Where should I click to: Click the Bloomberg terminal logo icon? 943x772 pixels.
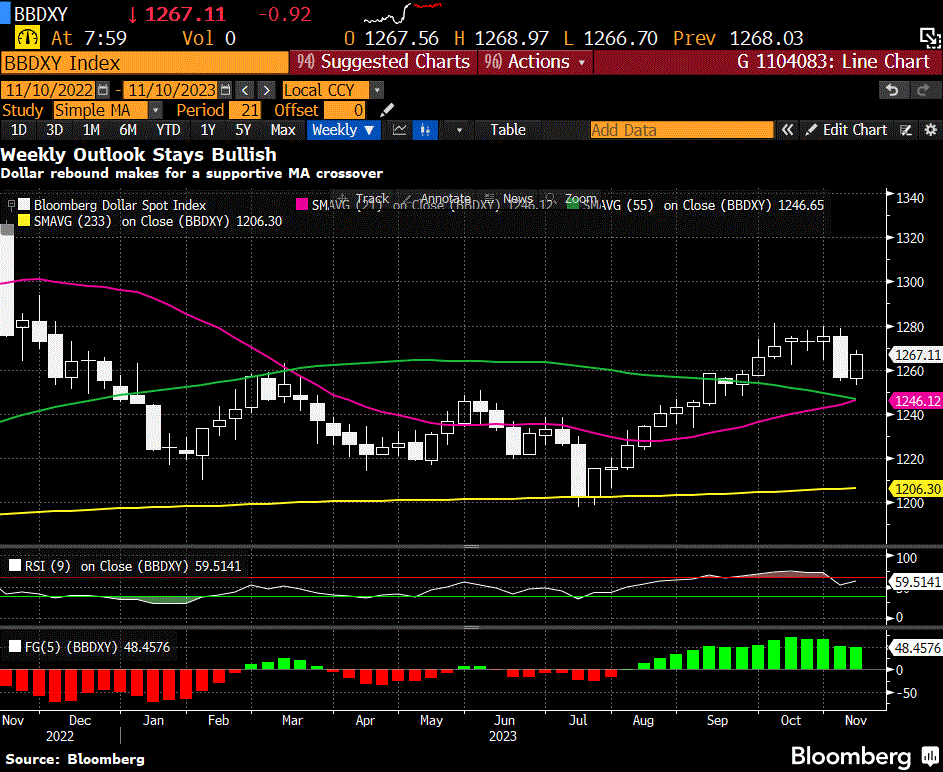click(930, 755)
